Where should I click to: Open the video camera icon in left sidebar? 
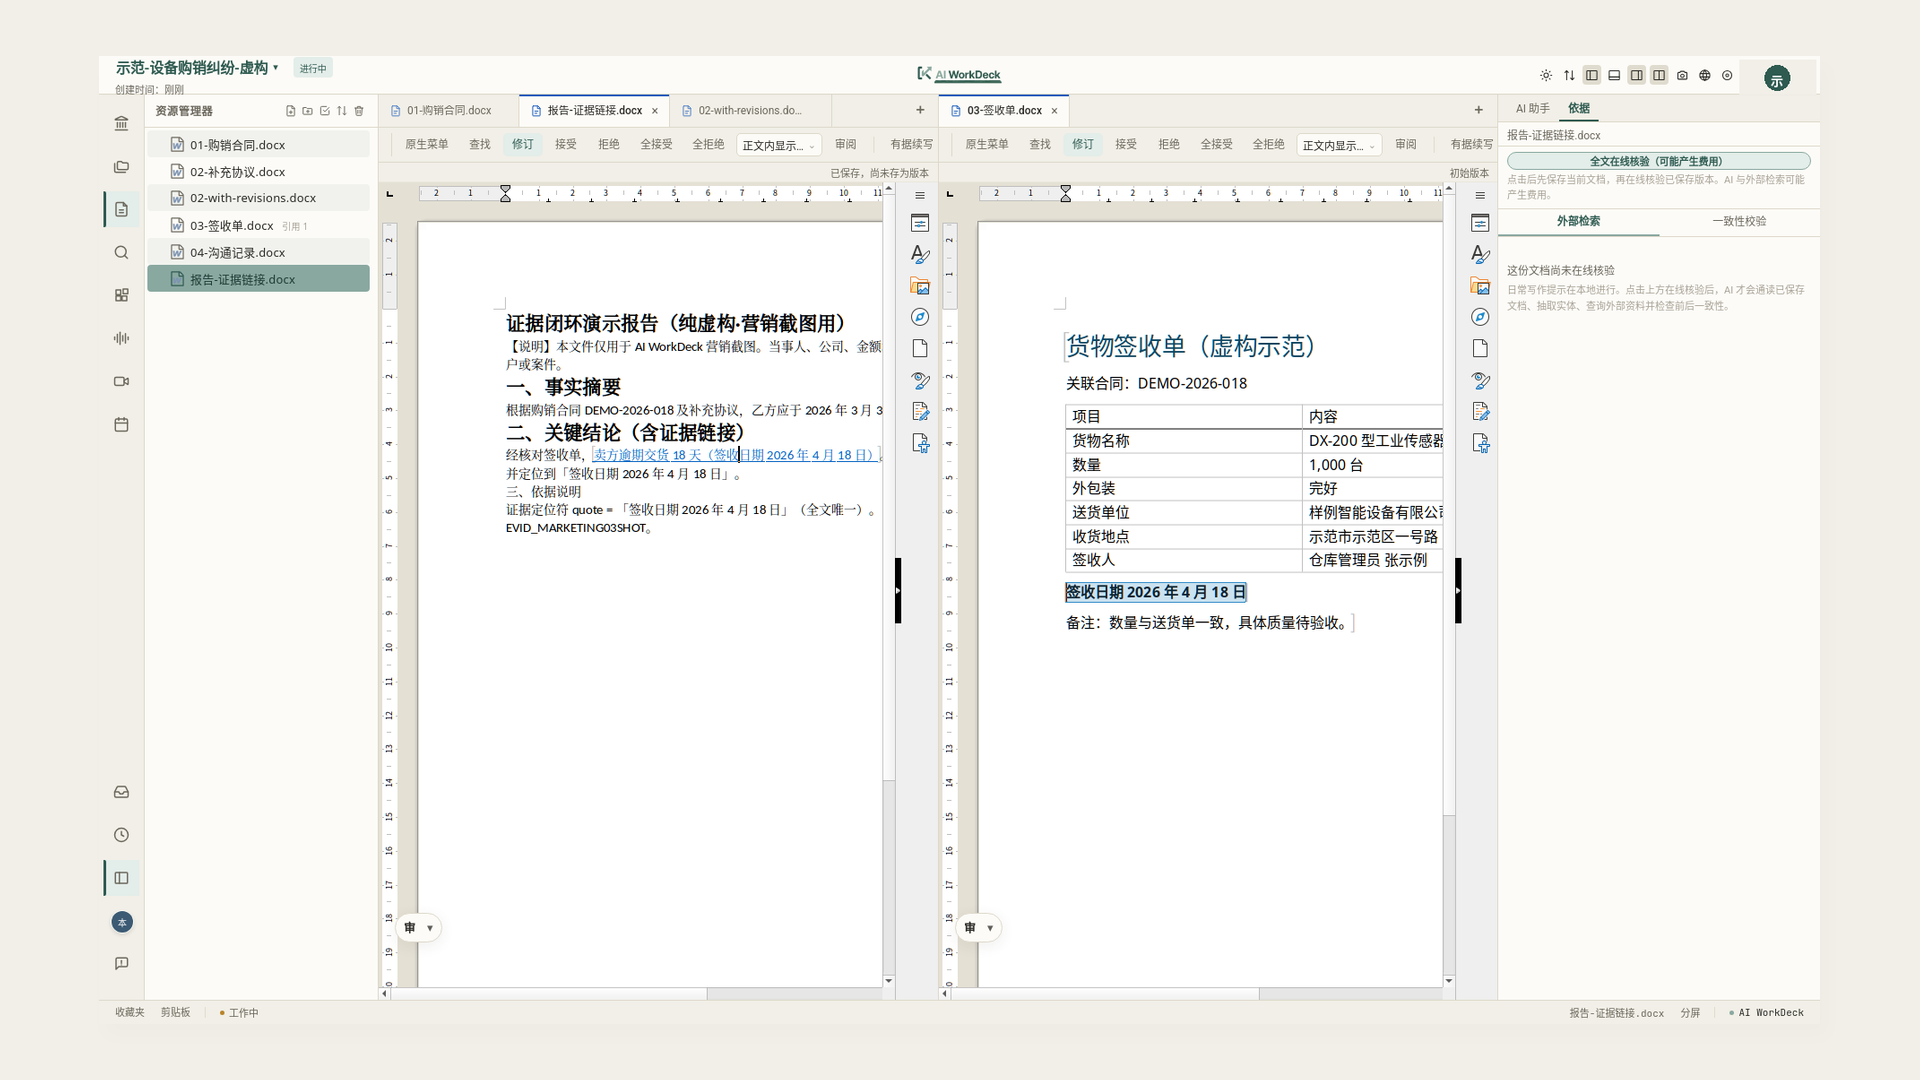coord(121,381)
